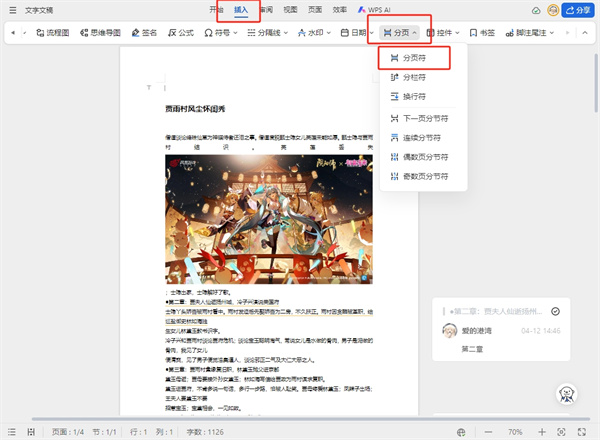
Task: Insert a mind map (思维导图)
Action: [100, 33]
